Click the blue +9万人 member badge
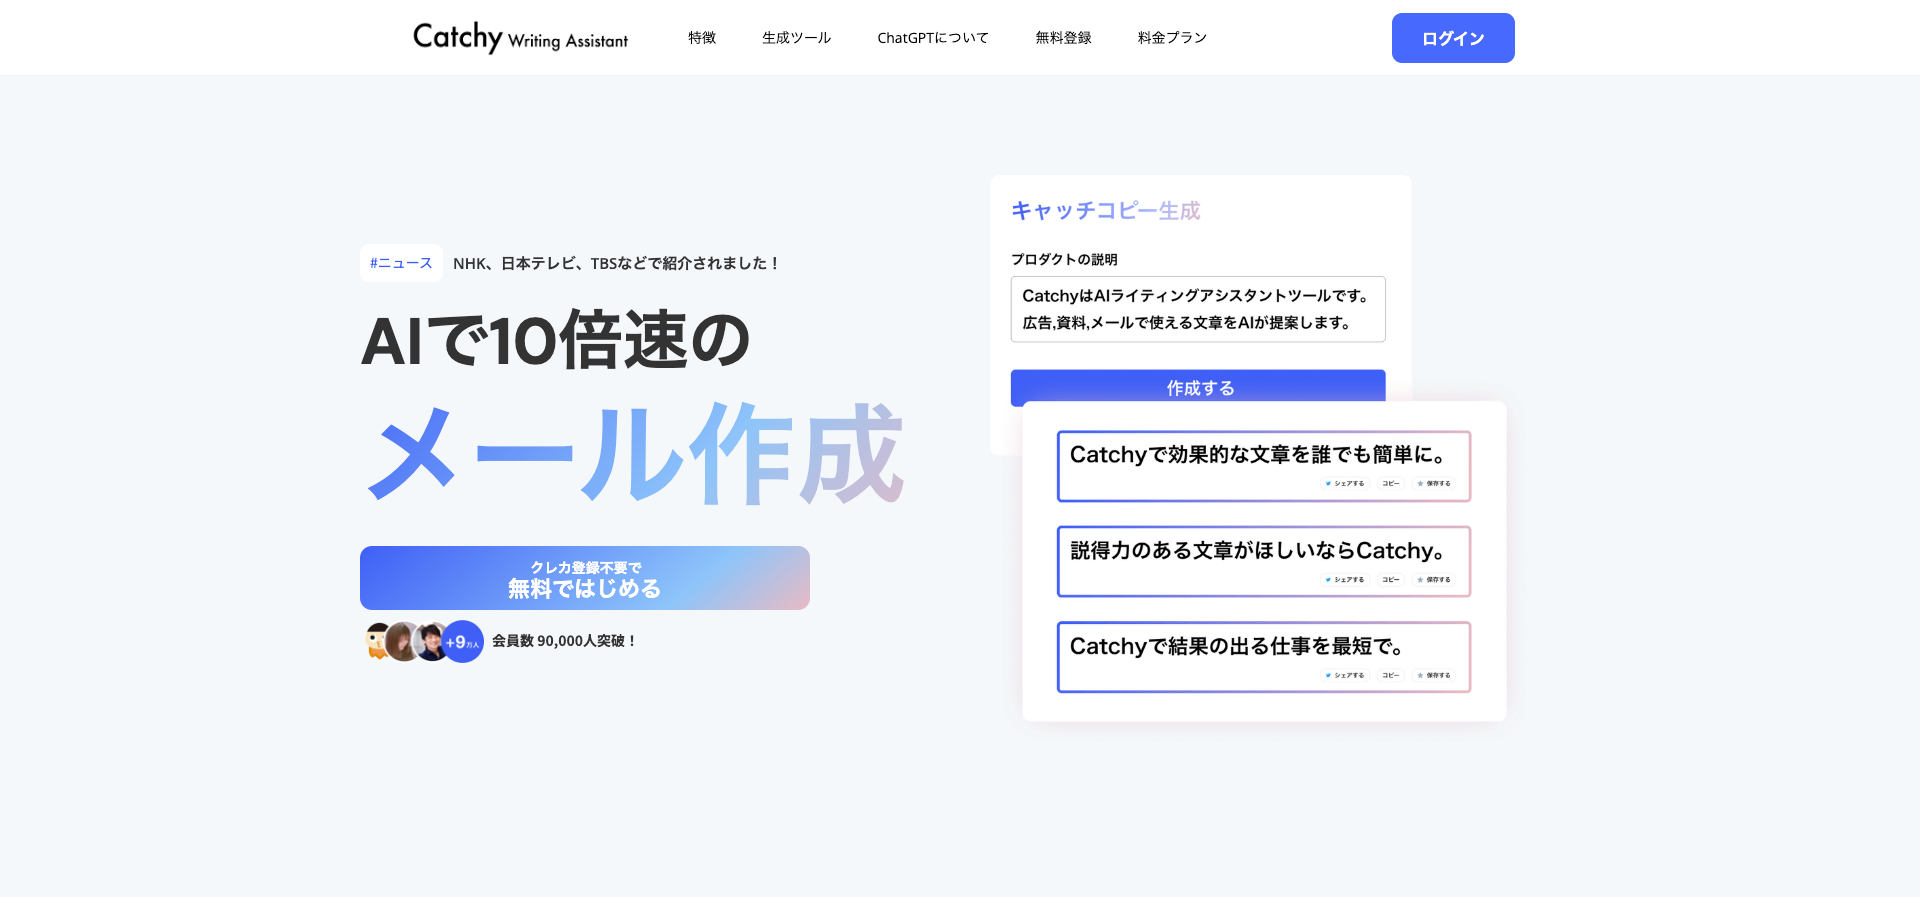1920x897 pixels. click(x=463, y=642)
